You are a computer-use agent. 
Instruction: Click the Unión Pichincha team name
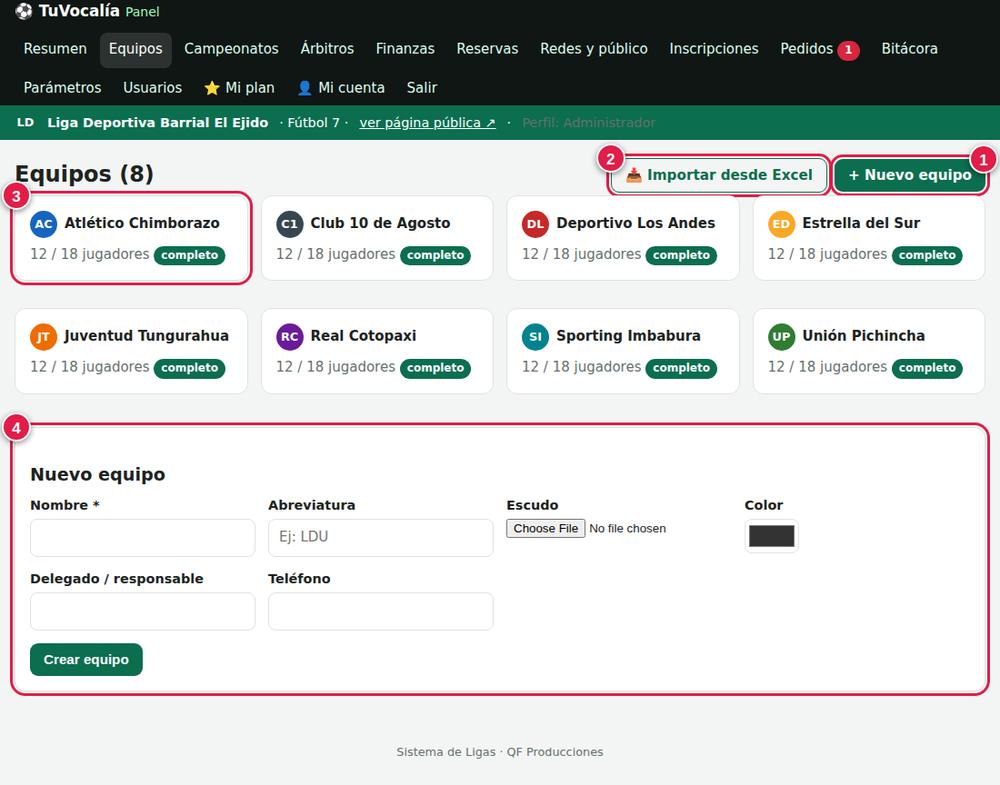864,336
